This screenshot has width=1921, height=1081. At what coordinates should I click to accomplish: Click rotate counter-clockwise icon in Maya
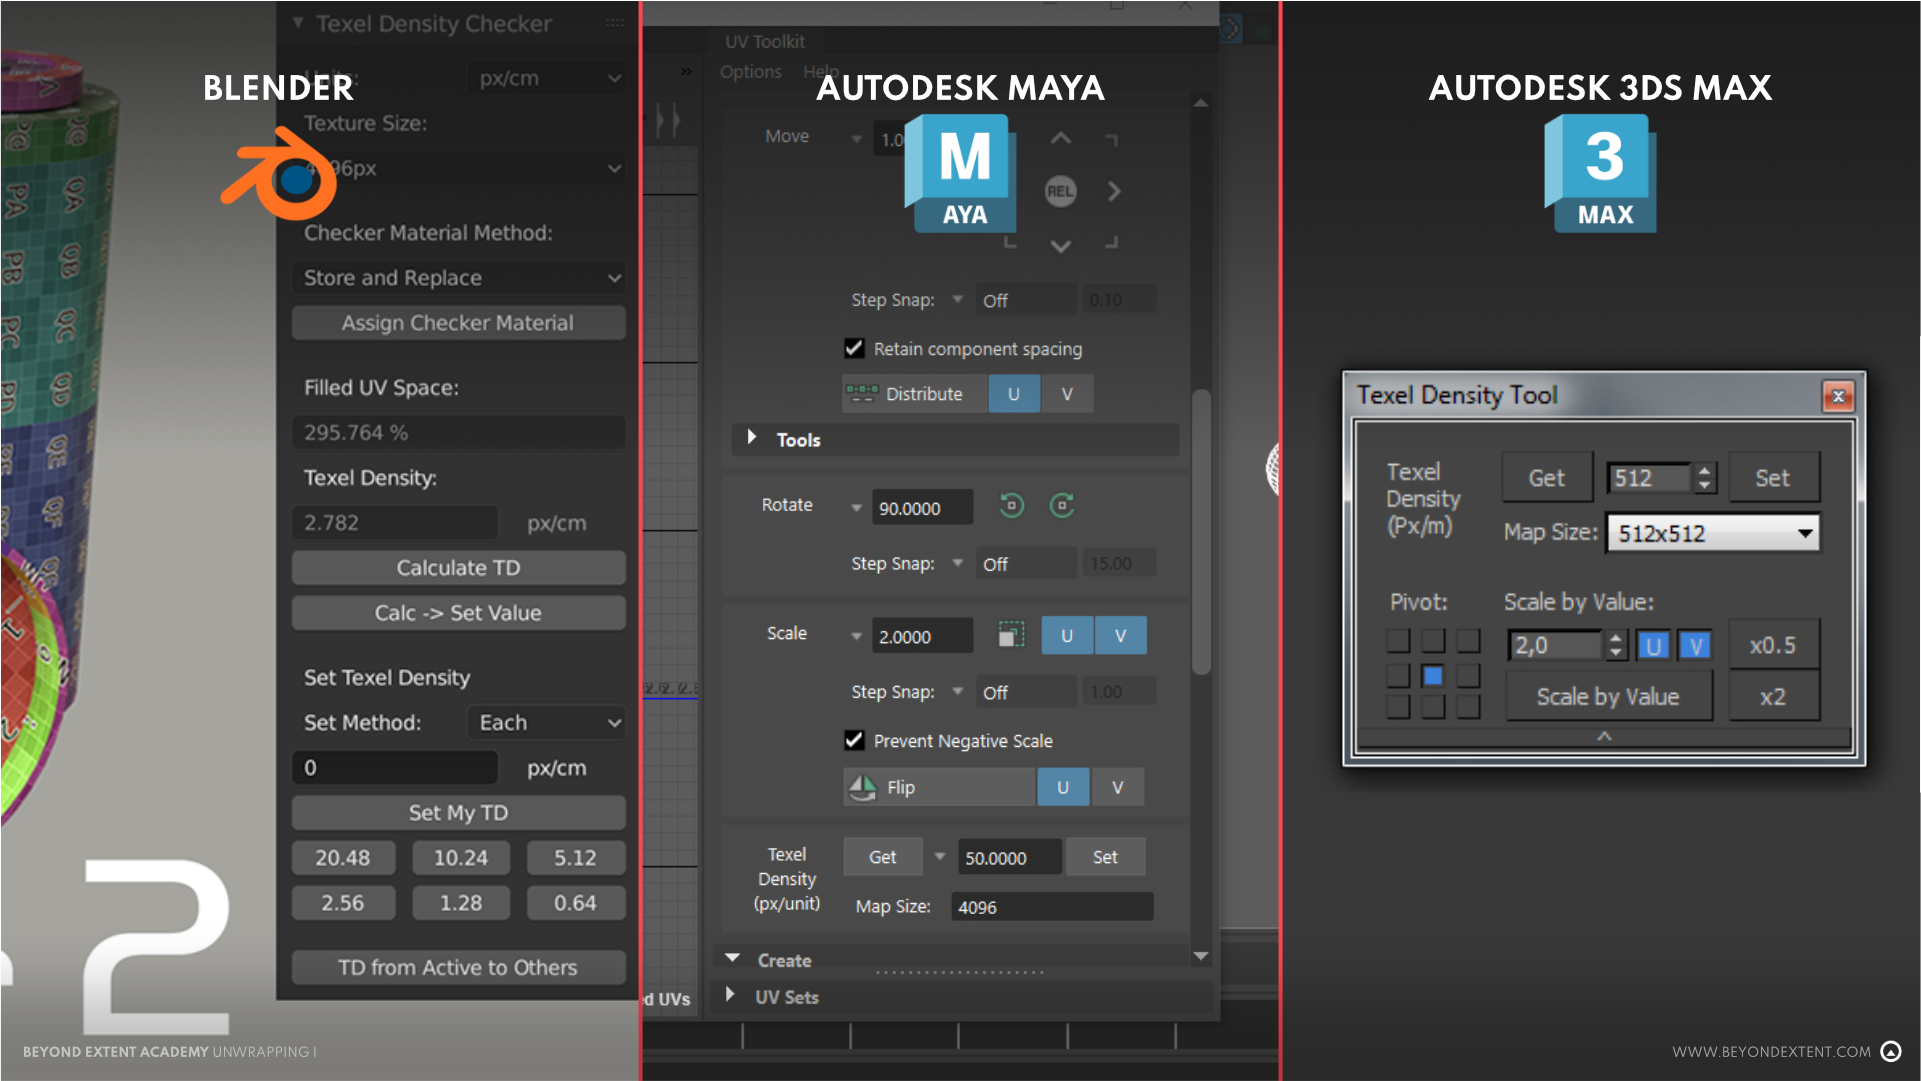[x=1011, y=506]
